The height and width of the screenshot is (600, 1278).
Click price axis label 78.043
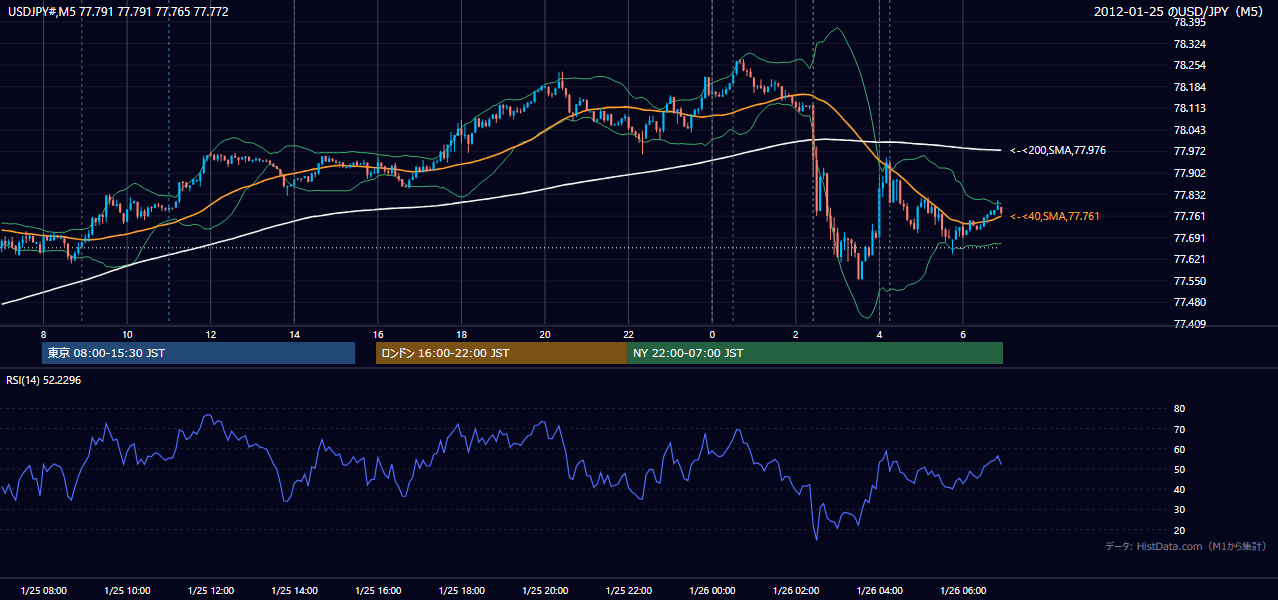[x=1192, y=130]
